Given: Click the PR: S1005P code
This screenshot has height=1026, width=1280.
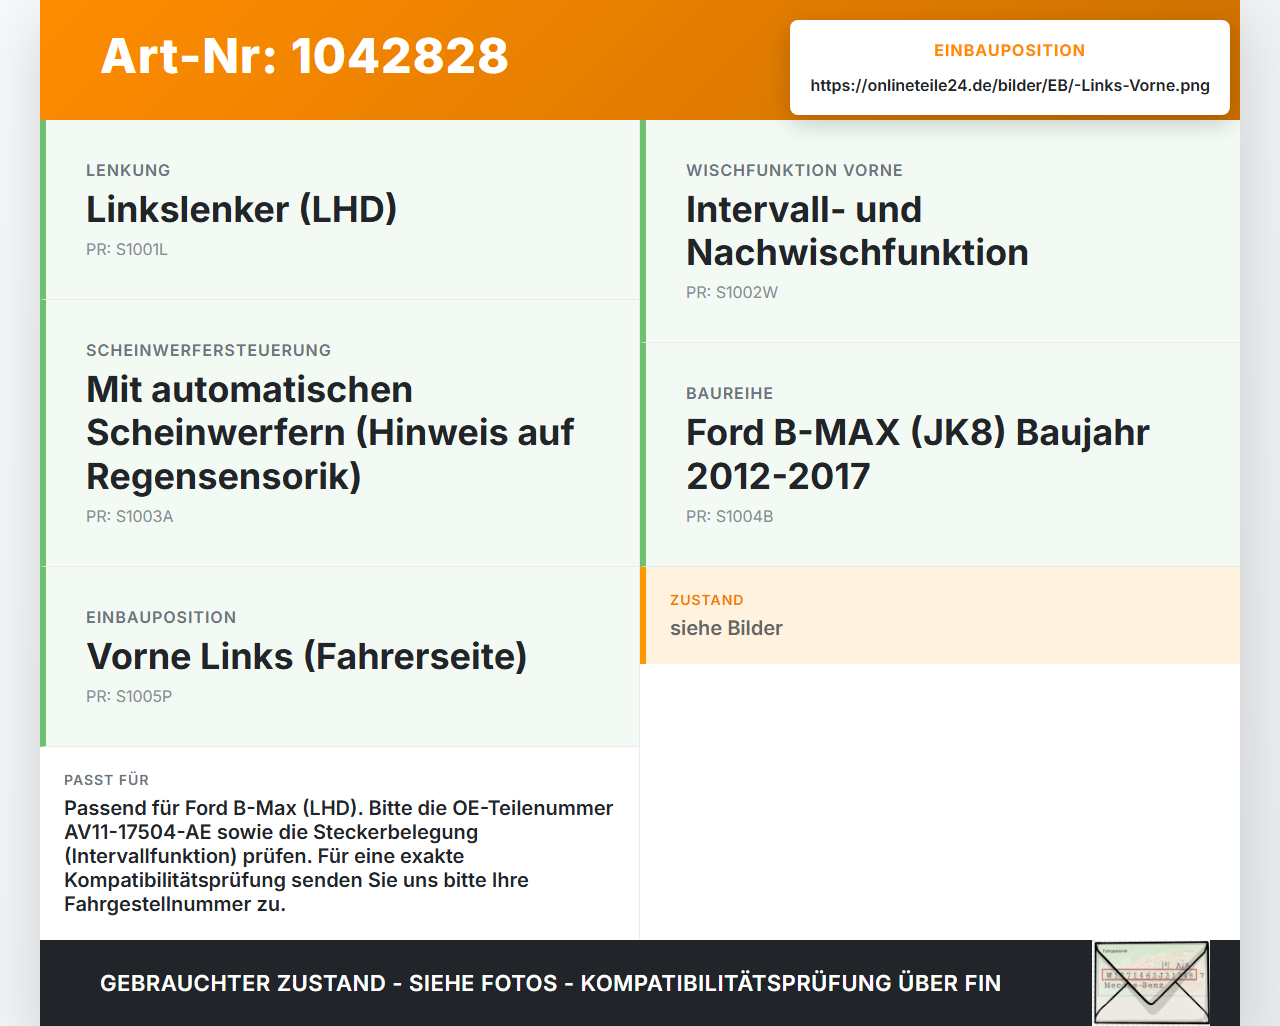Looking at the screenshot, I should [129, 696].
